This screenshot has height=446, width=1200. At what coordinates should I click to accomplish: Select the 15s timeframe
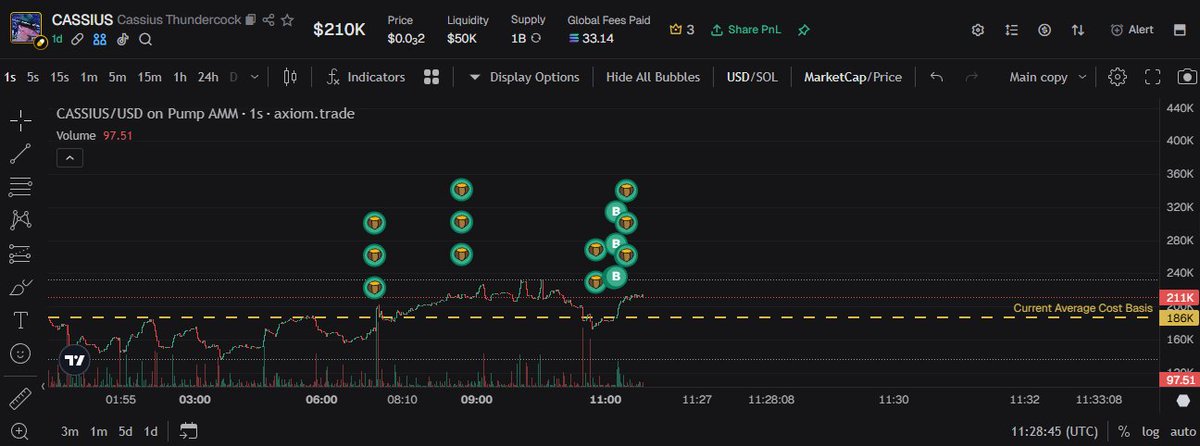click(x=60, y=77)
